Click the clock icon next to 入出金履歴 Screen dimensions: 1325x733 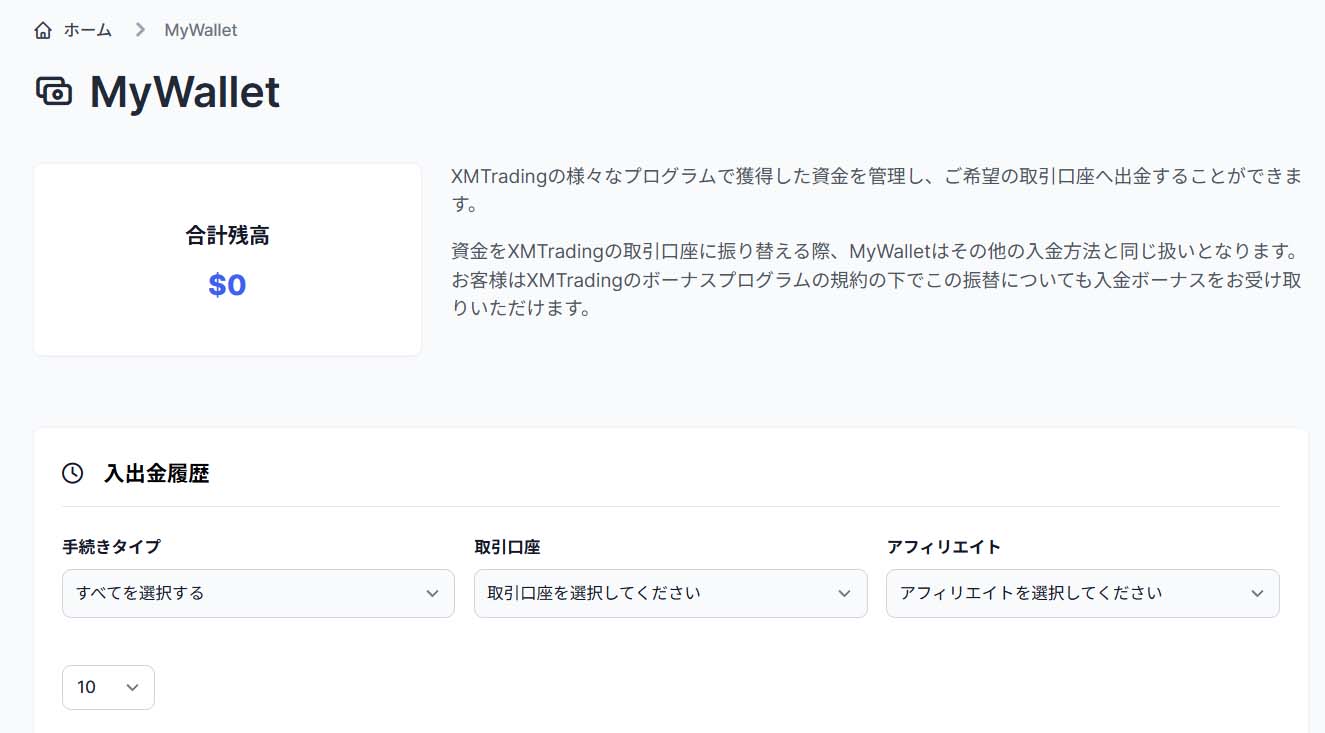pyautogui.click(x=72, y=473)
